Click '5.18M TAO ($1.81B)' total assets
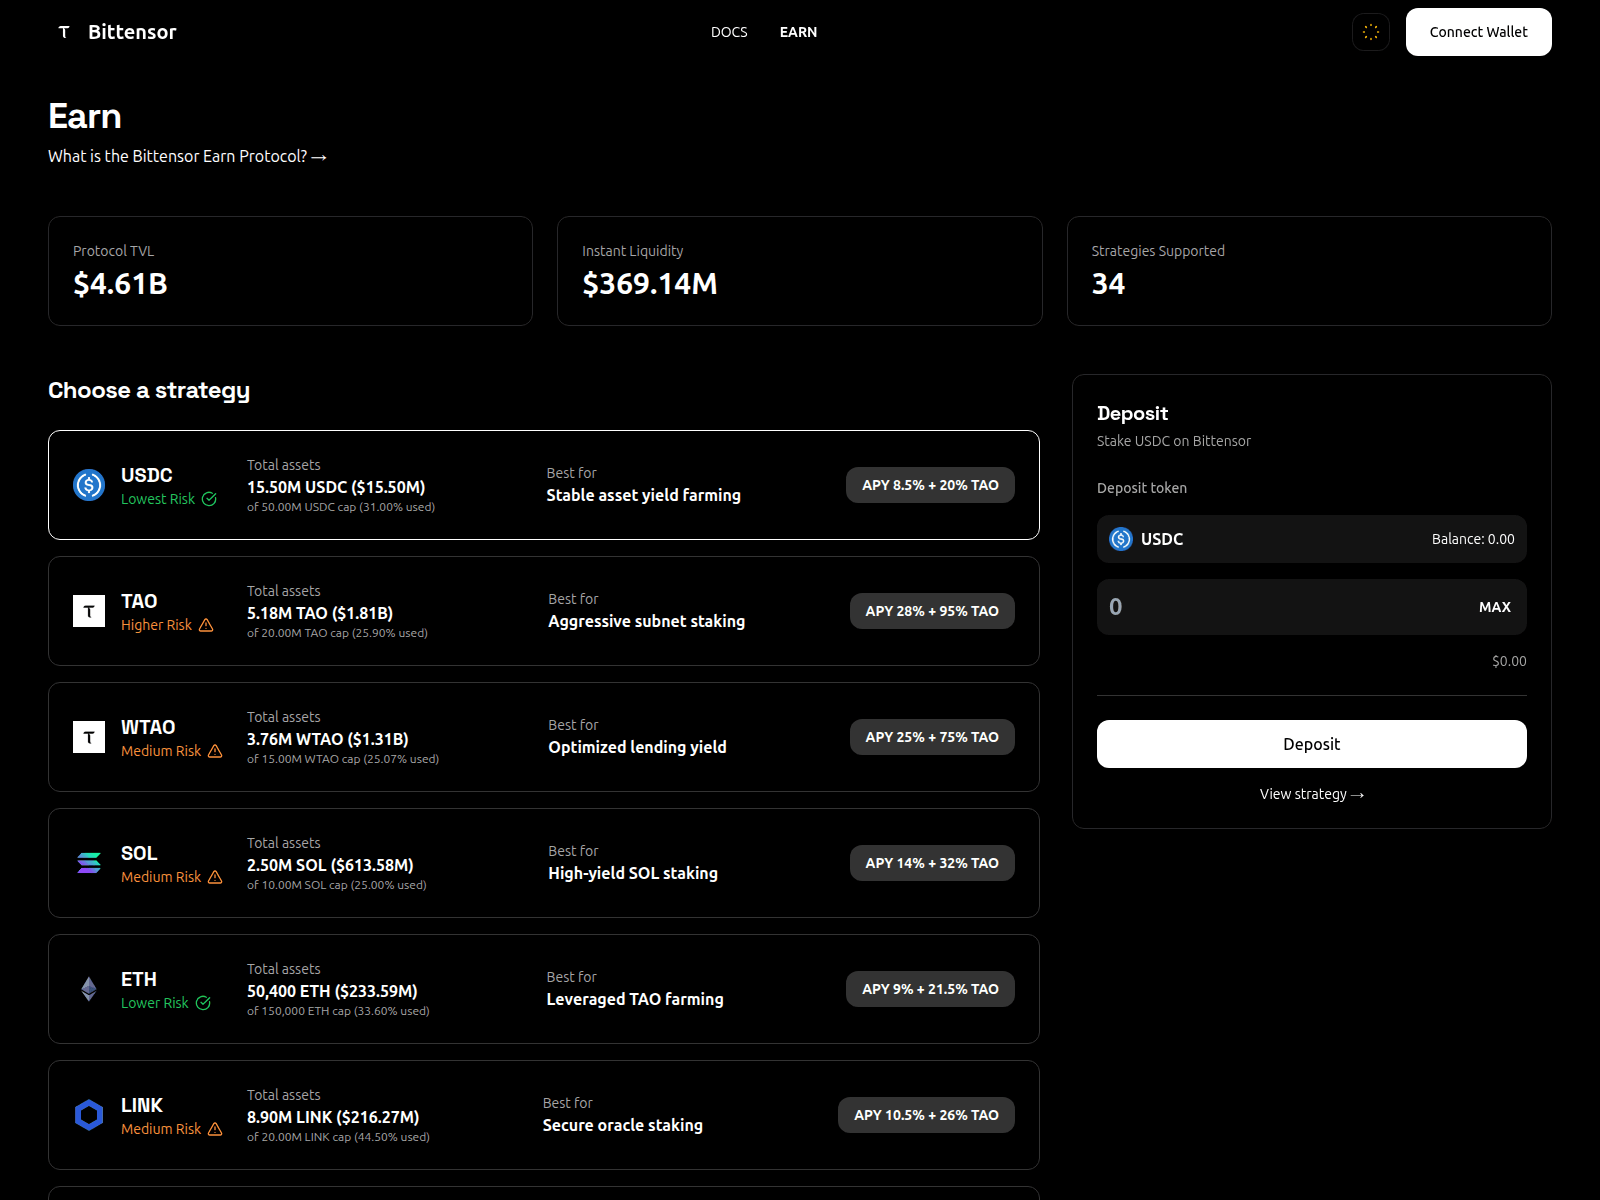Viewport: 1600px width, 1200px height. pyautogui.click(x=320, y=613)
